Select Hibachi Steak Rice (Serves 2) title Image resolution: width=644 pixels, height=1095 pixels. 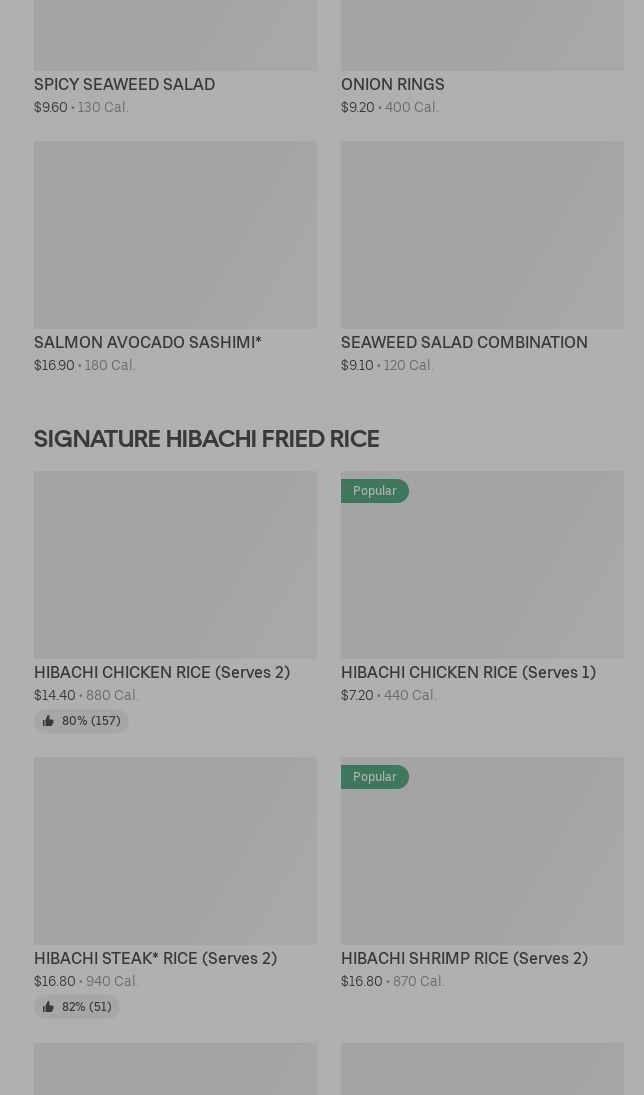coord(155,959)
